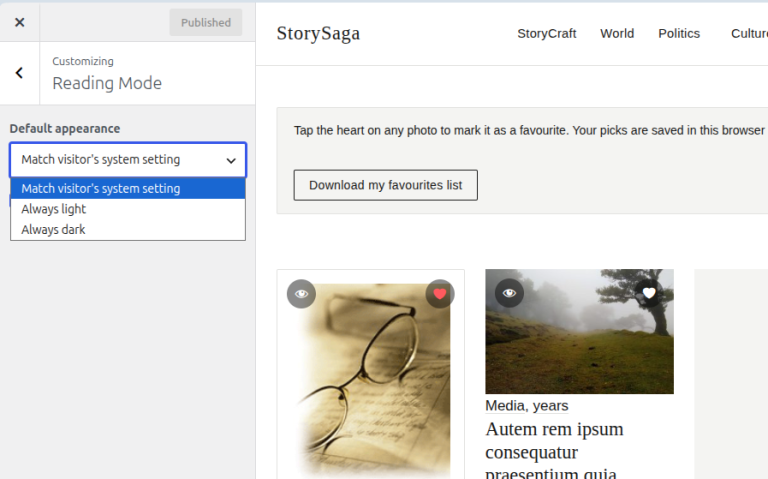Screen dimensions: 768x479
Task: Click the eye icon on the glasses photo
Action: [x=301, y=294]
